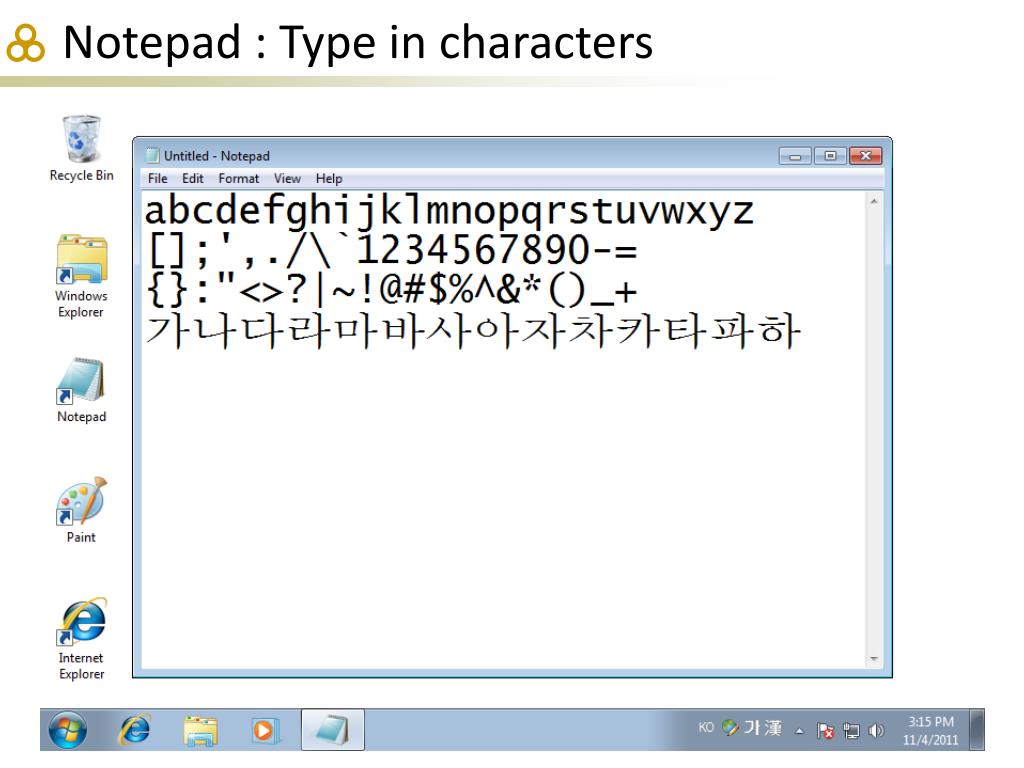This screenshot has height=768, width=1024.
Task: Open the Action Center flag icon
Action: click(x=825, y=731)
